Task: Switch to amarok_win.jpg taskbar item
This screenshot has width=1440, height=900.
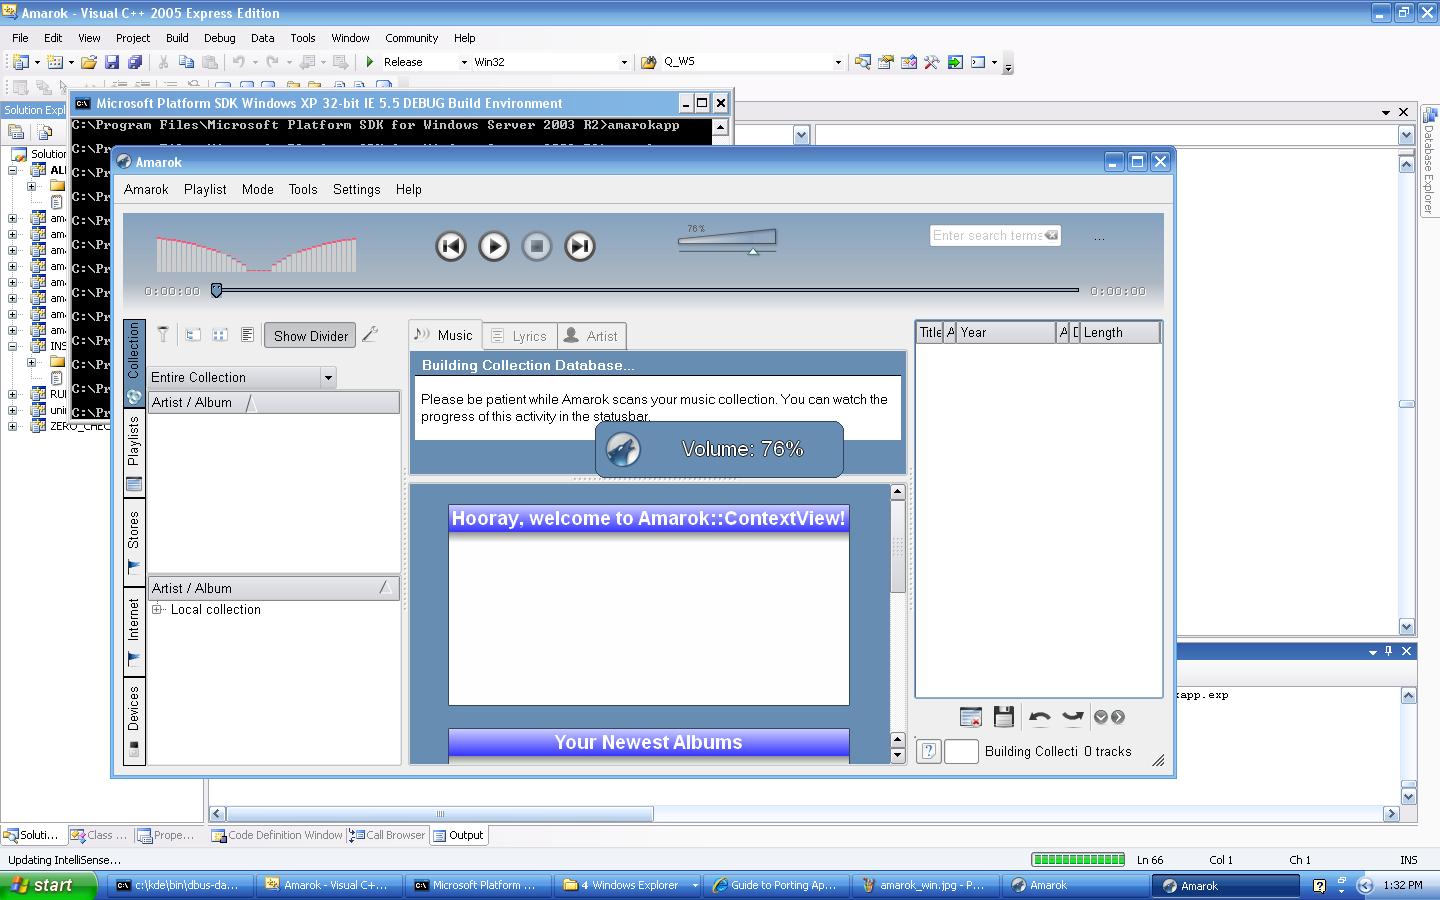Action: (925, 885)
